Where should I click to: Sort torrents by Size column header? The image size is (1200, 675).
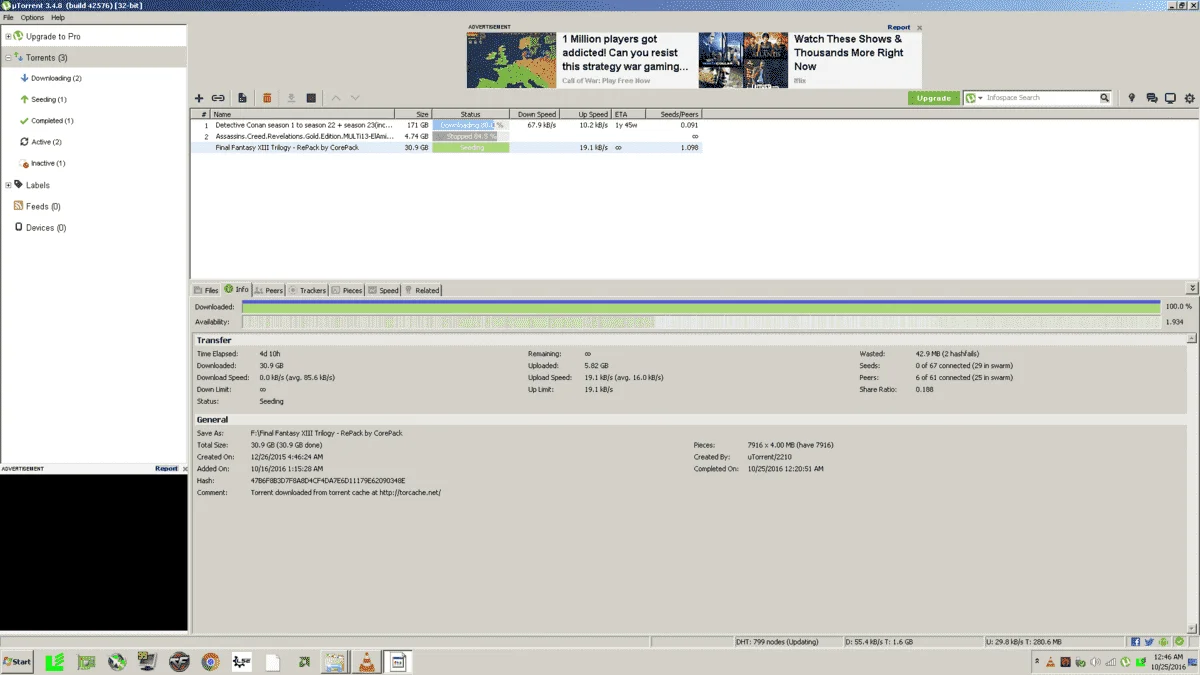(x=413, y=114)
